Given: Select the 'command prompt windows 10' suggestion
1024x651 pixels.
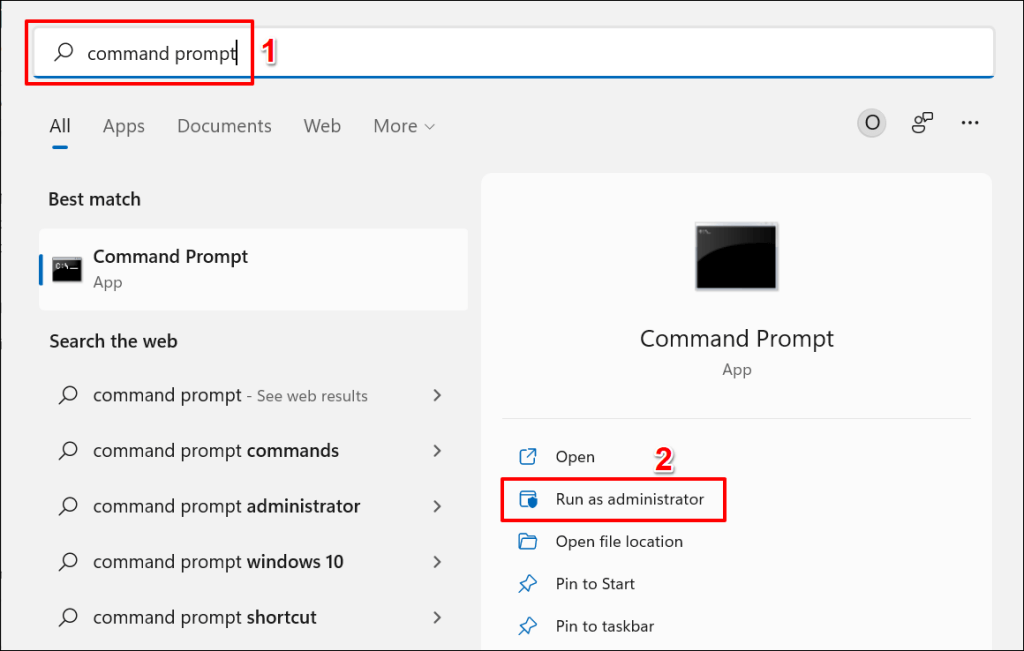Looking at the screenshot, I should coord(217,561).
